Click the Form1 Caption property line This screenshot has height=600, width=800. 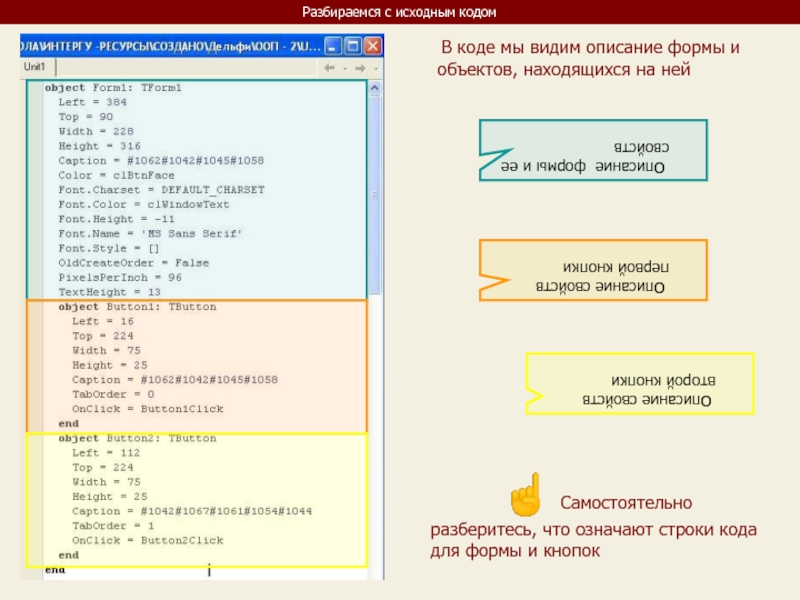coord(161,161)
